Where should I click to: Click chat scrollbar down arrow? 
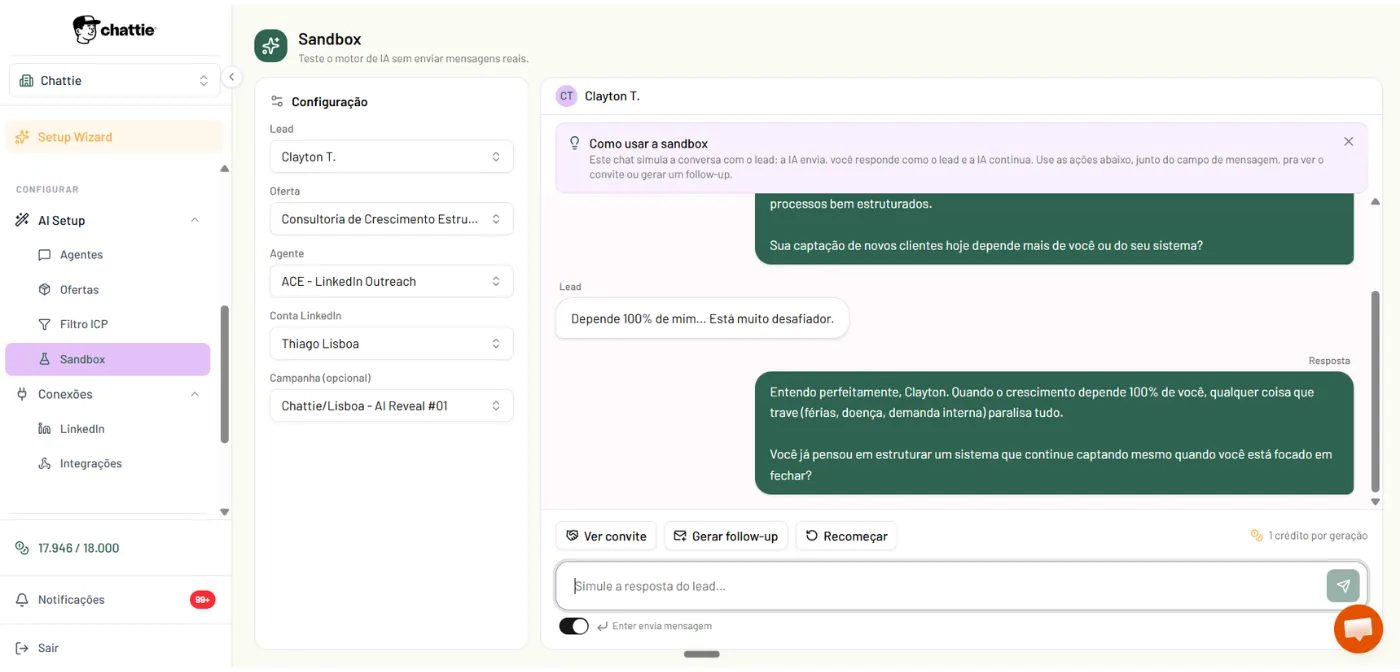[1376, 501]
